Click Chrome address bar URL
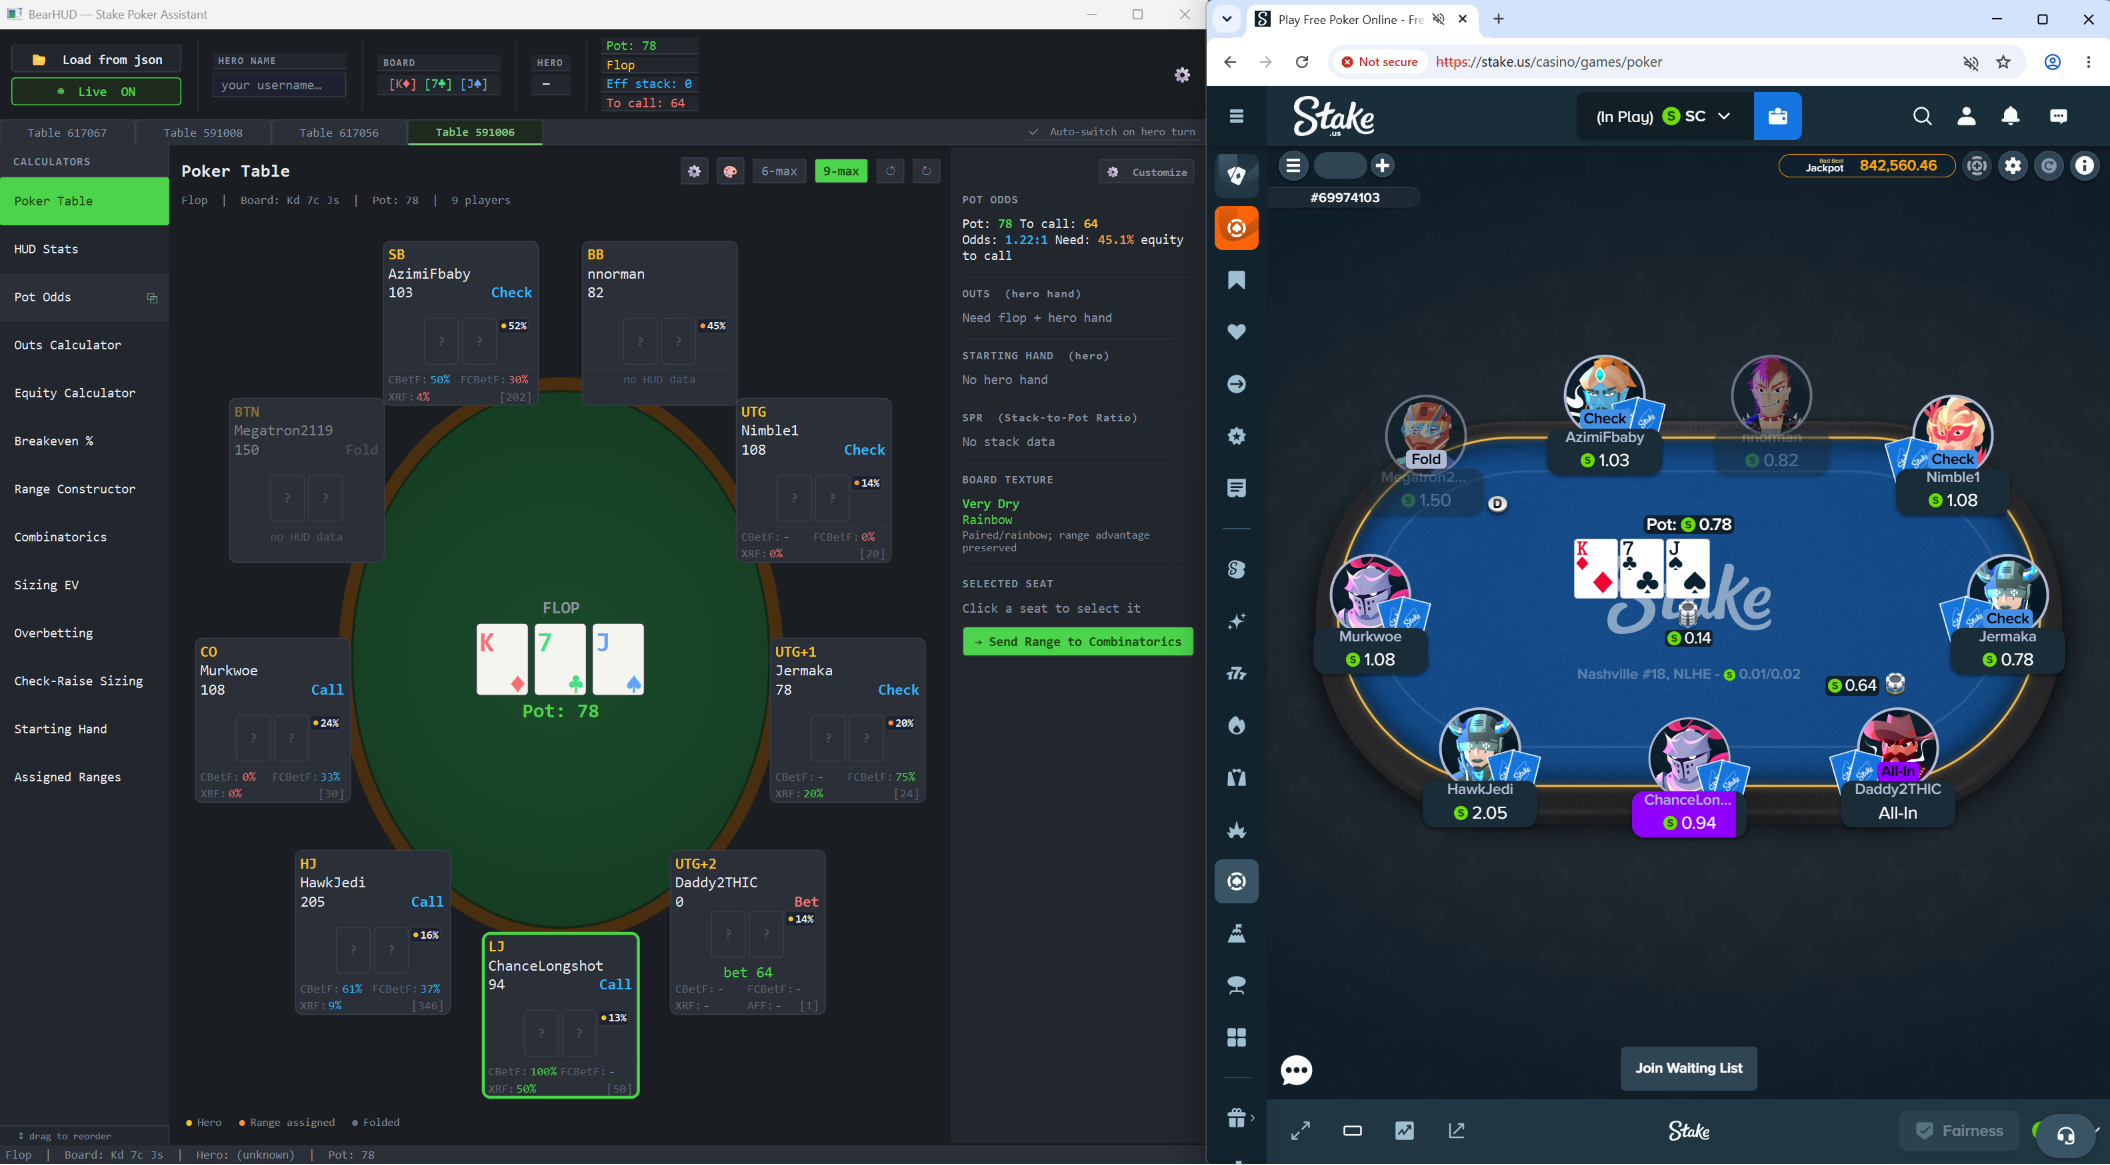Viewport: 2110px width, 1165px height. pyautogui.click(x=1549, y=62)
